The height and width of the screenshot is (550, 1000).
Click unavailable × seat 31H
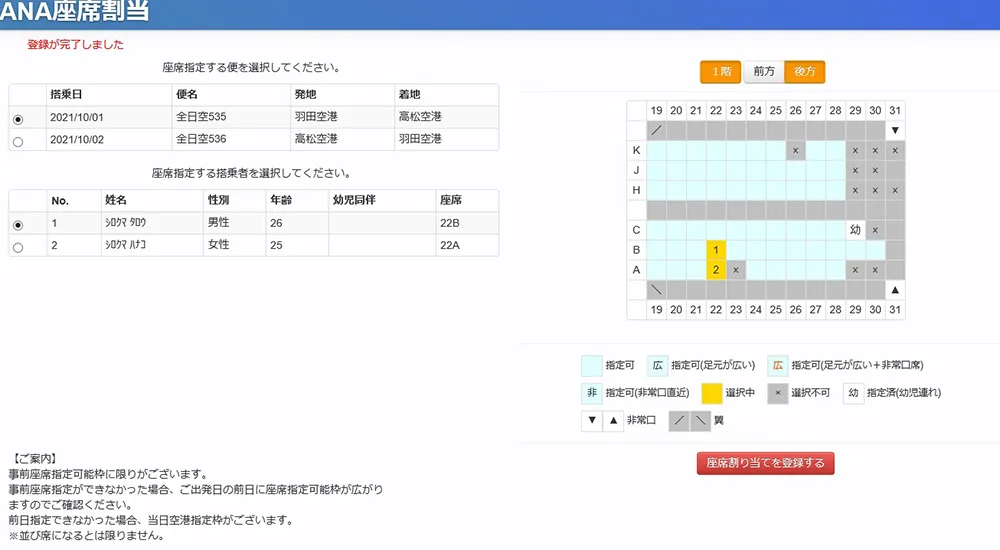pyautogui.click(x=895, y=190)
